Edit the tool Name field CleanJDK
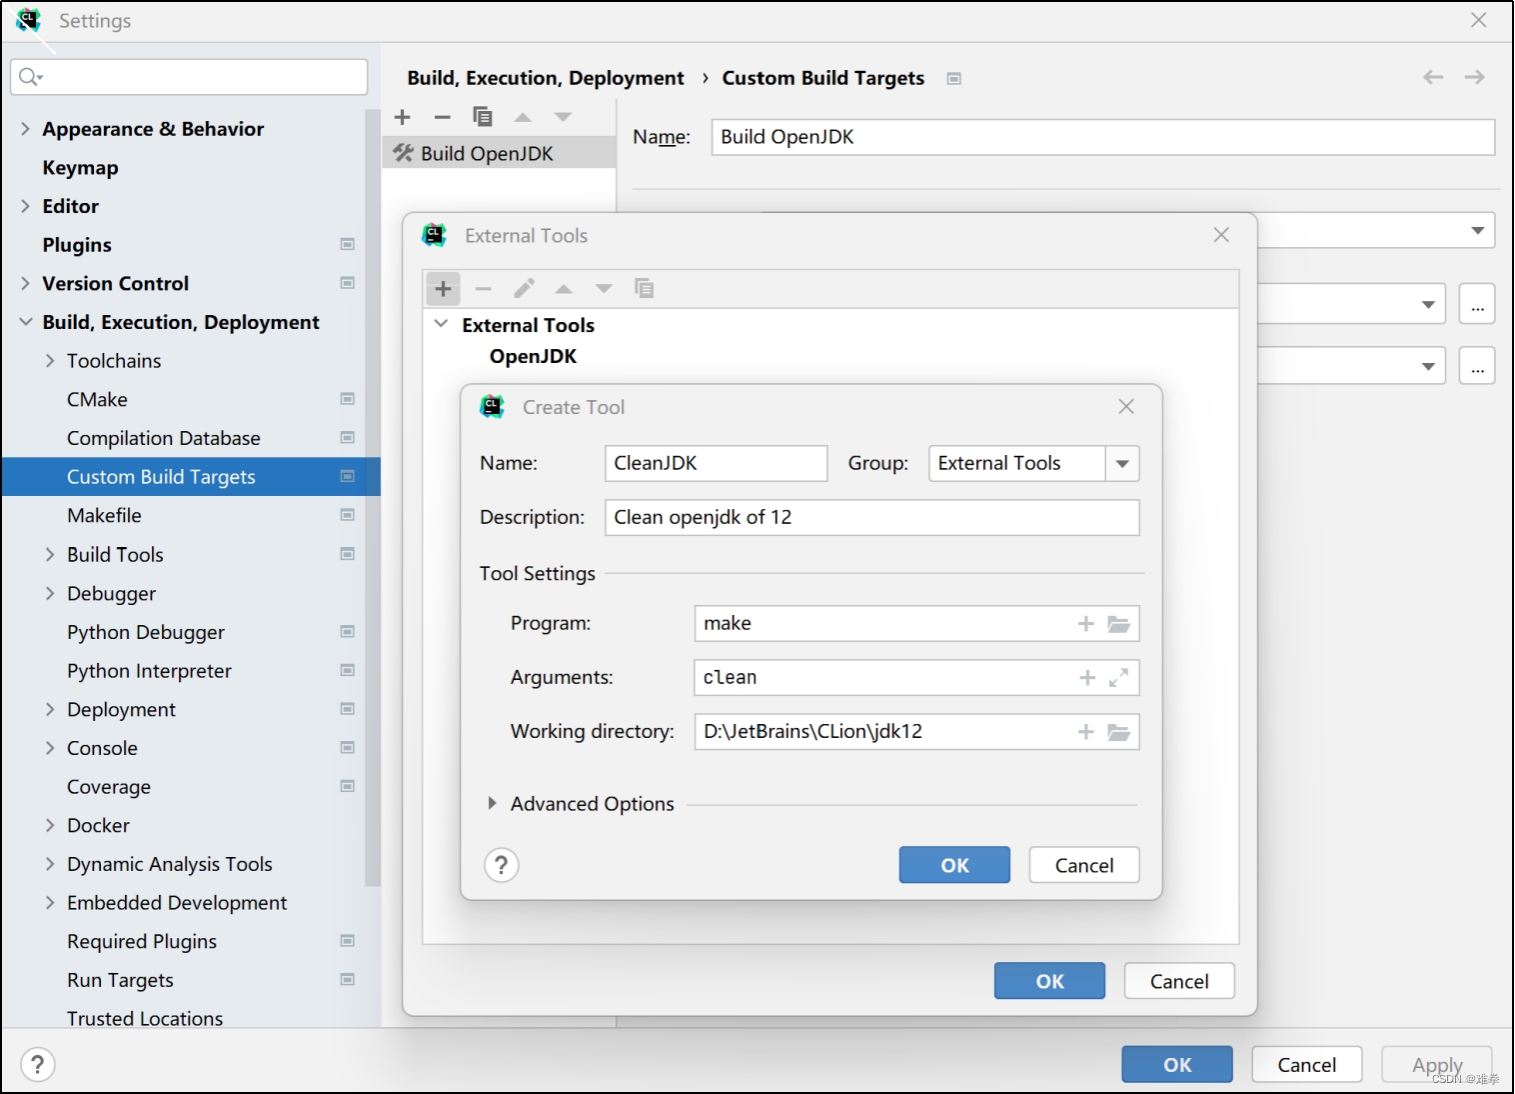This screenshot has height=1094, width=1515. [x=716, y=464]
